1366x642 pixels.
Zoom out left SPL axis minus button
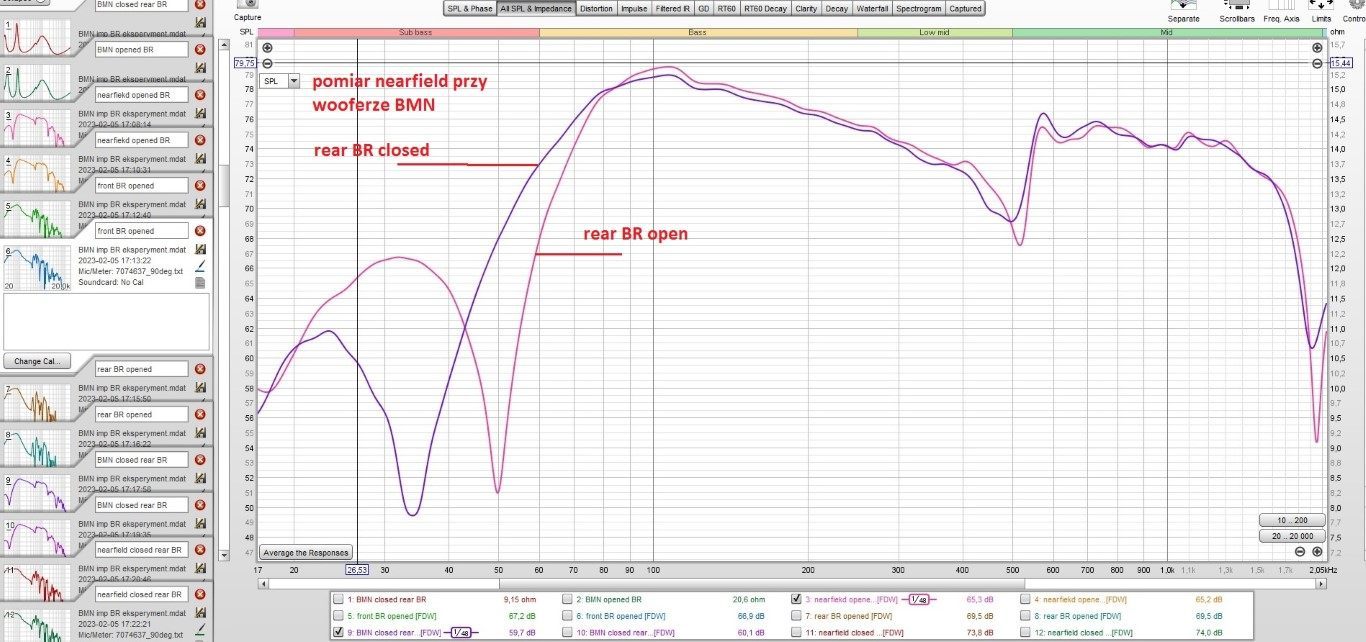tap(267, 63)
